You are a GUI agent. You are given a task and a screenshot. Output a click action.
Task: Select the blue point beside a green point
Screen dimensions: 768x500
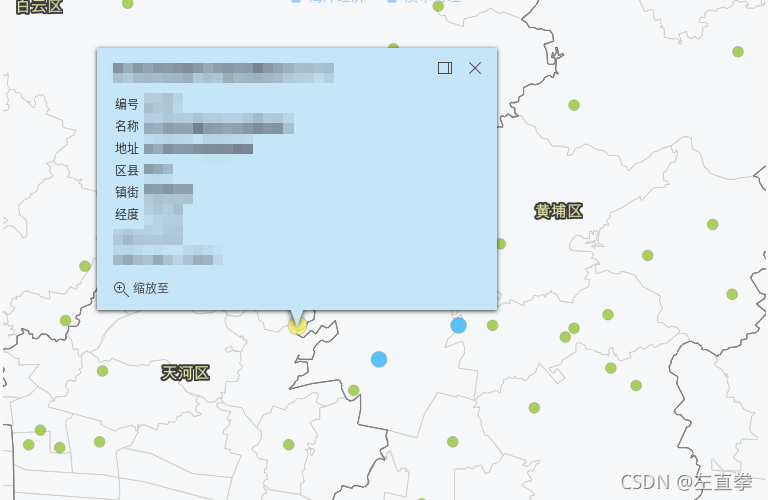coord(458,325)
